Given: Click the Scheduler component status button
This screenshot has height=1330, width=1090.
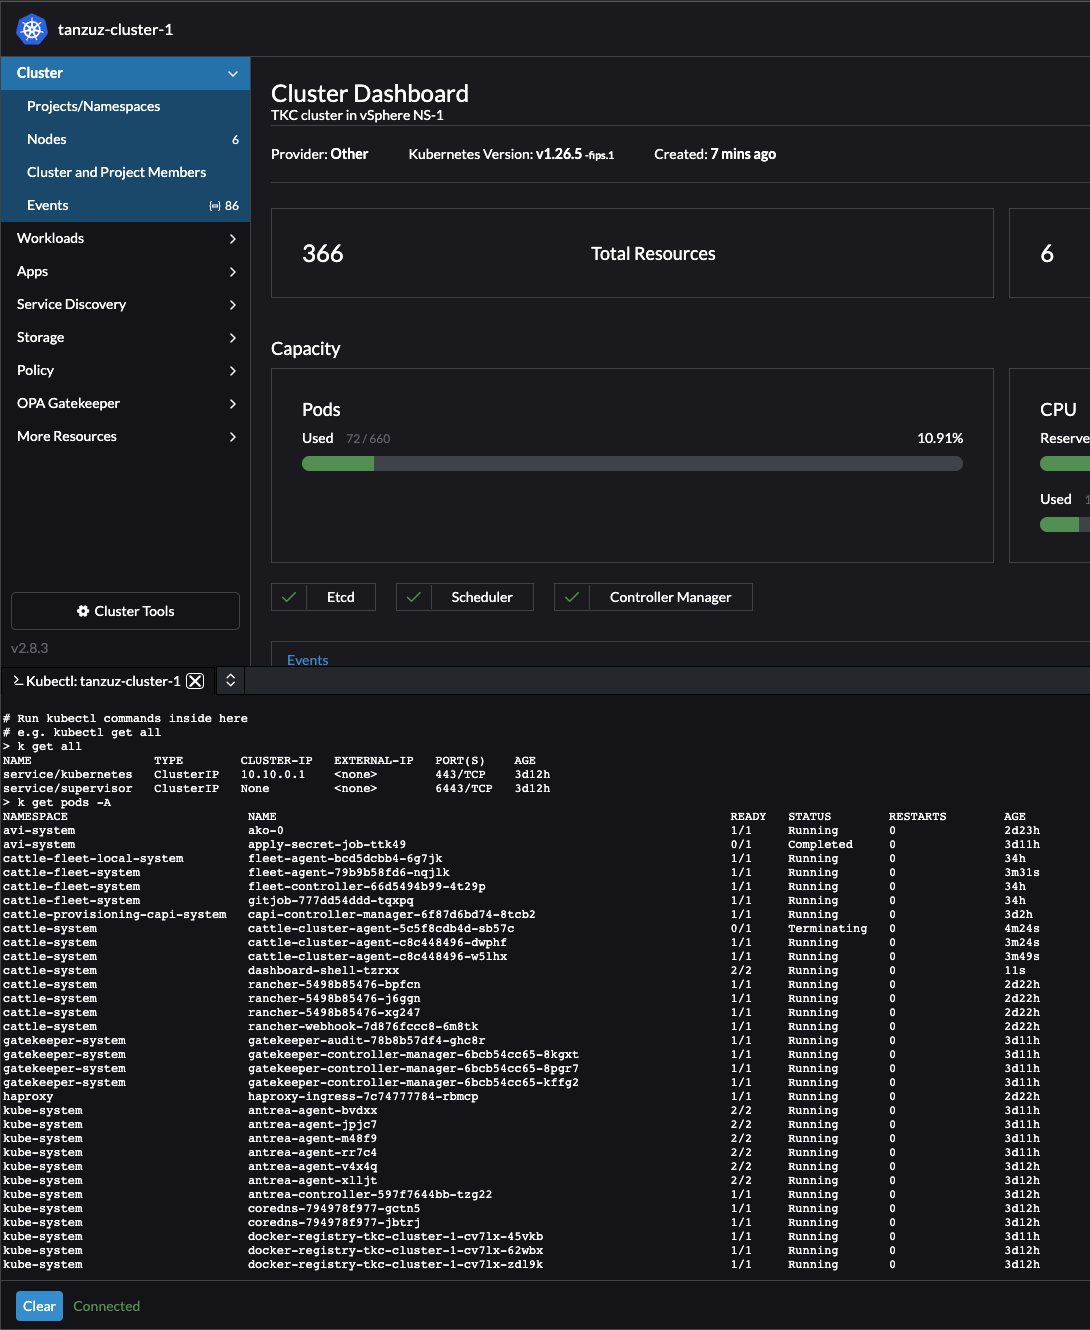Looking at the screenshot, I should coord(464,597).
